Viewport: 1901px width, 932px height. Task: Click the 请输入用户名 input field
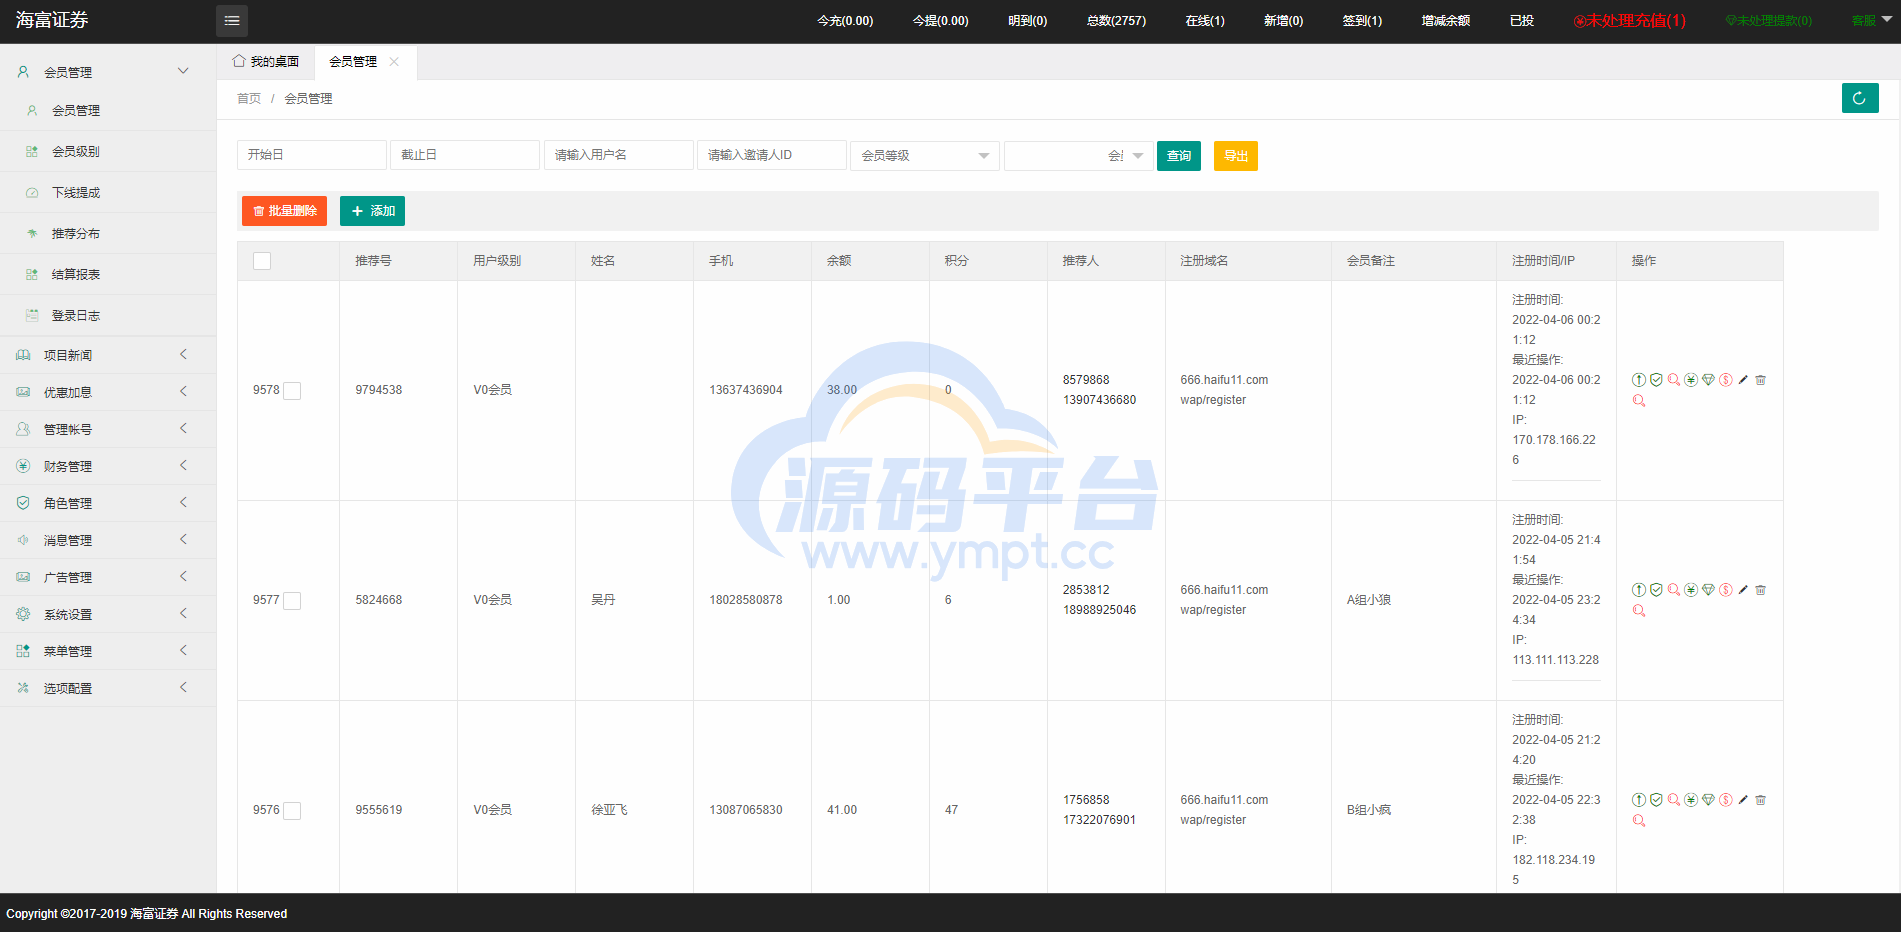tap(619, 155)
